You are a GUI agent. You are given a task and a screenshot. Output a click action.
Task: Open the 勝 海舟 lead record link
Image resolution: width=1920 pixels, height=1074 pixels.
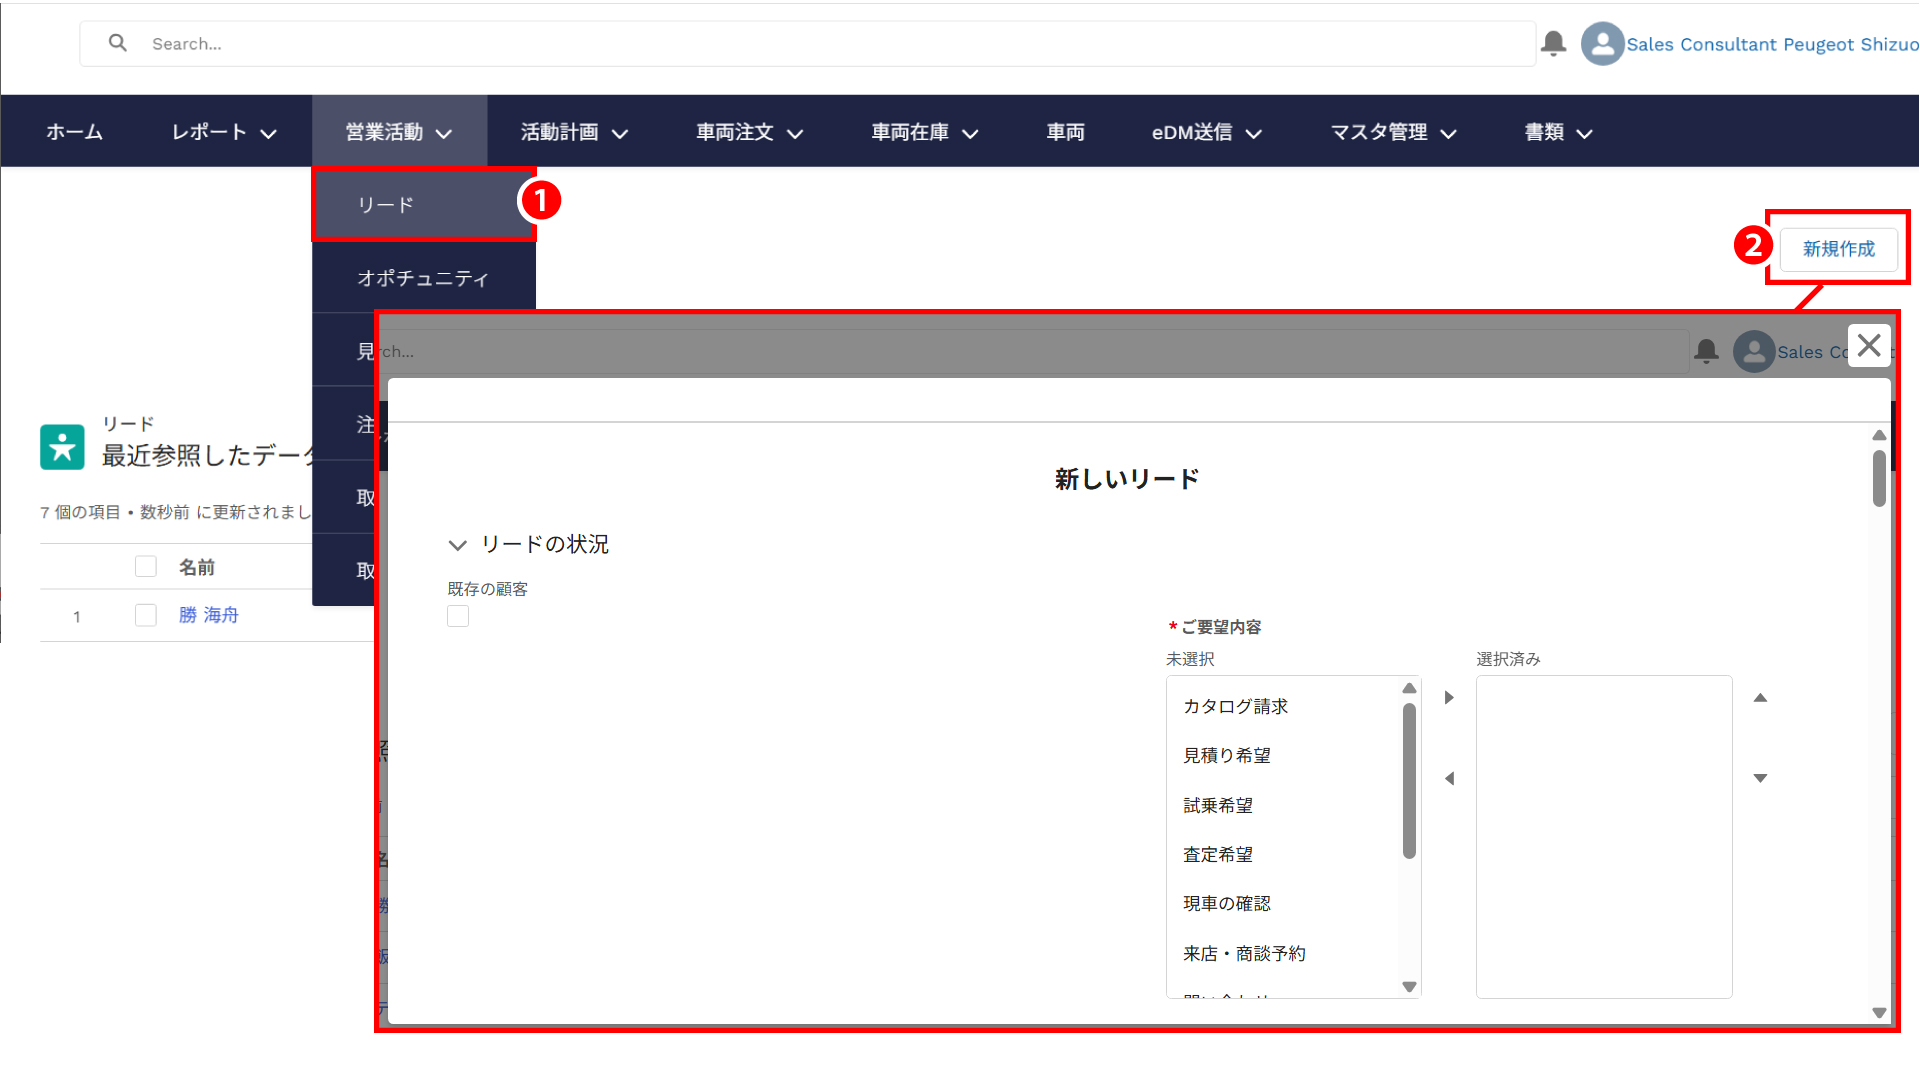click(209, 615)
